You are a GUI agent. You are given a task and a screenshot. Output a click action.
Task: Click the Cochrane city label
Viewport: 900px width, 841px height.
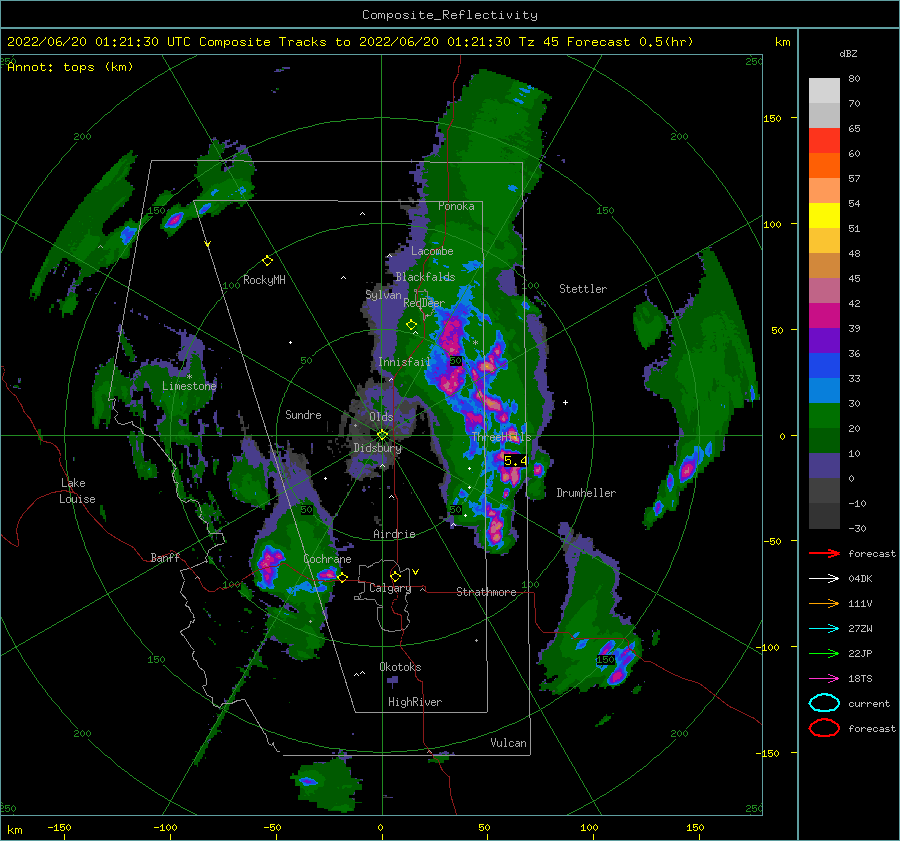[x=327, y=559]
